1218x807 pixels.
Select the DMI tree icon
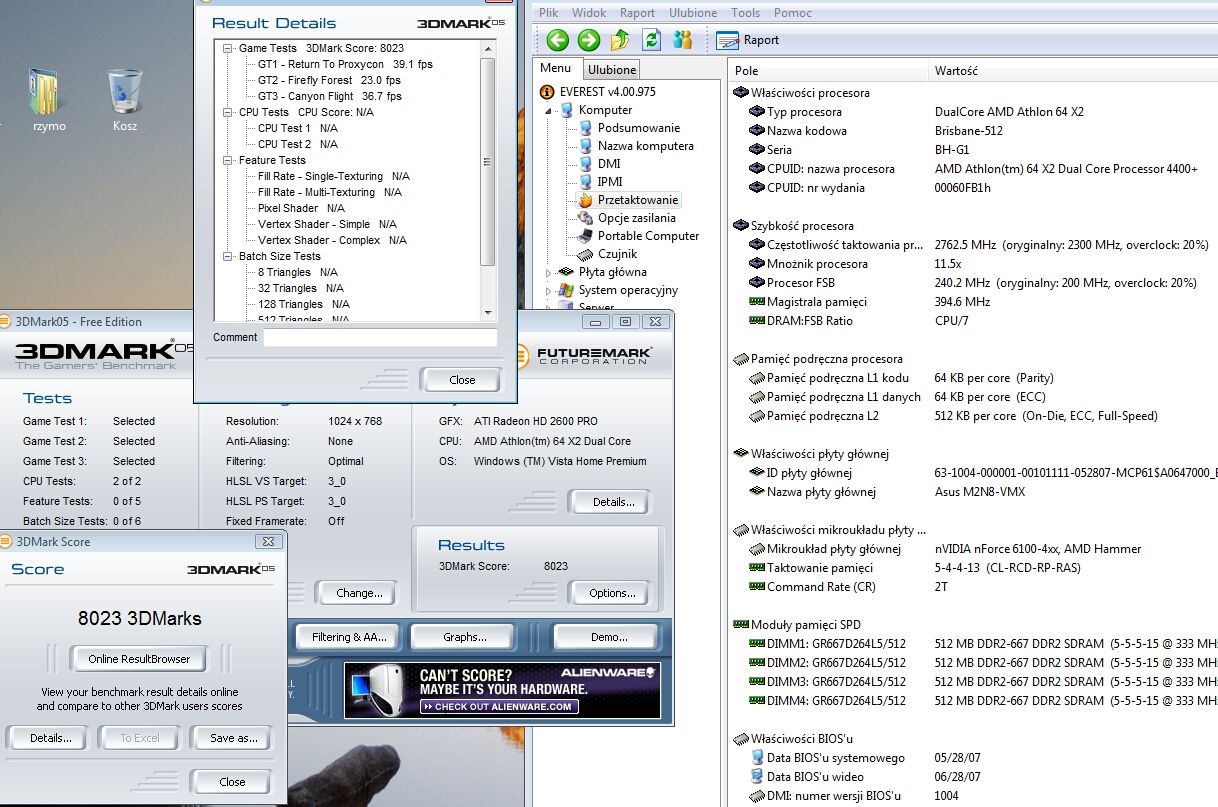pyautogui.click(x=586, y=164)
